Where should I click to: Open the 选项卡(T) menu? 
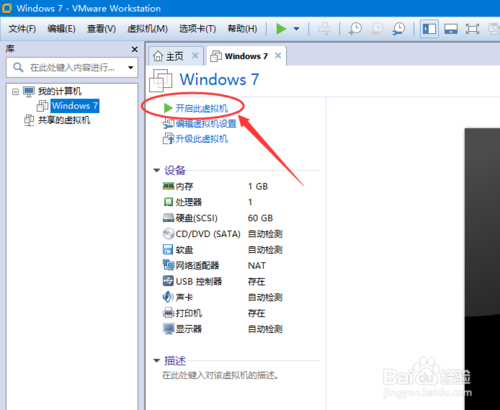tap(198, 29)
